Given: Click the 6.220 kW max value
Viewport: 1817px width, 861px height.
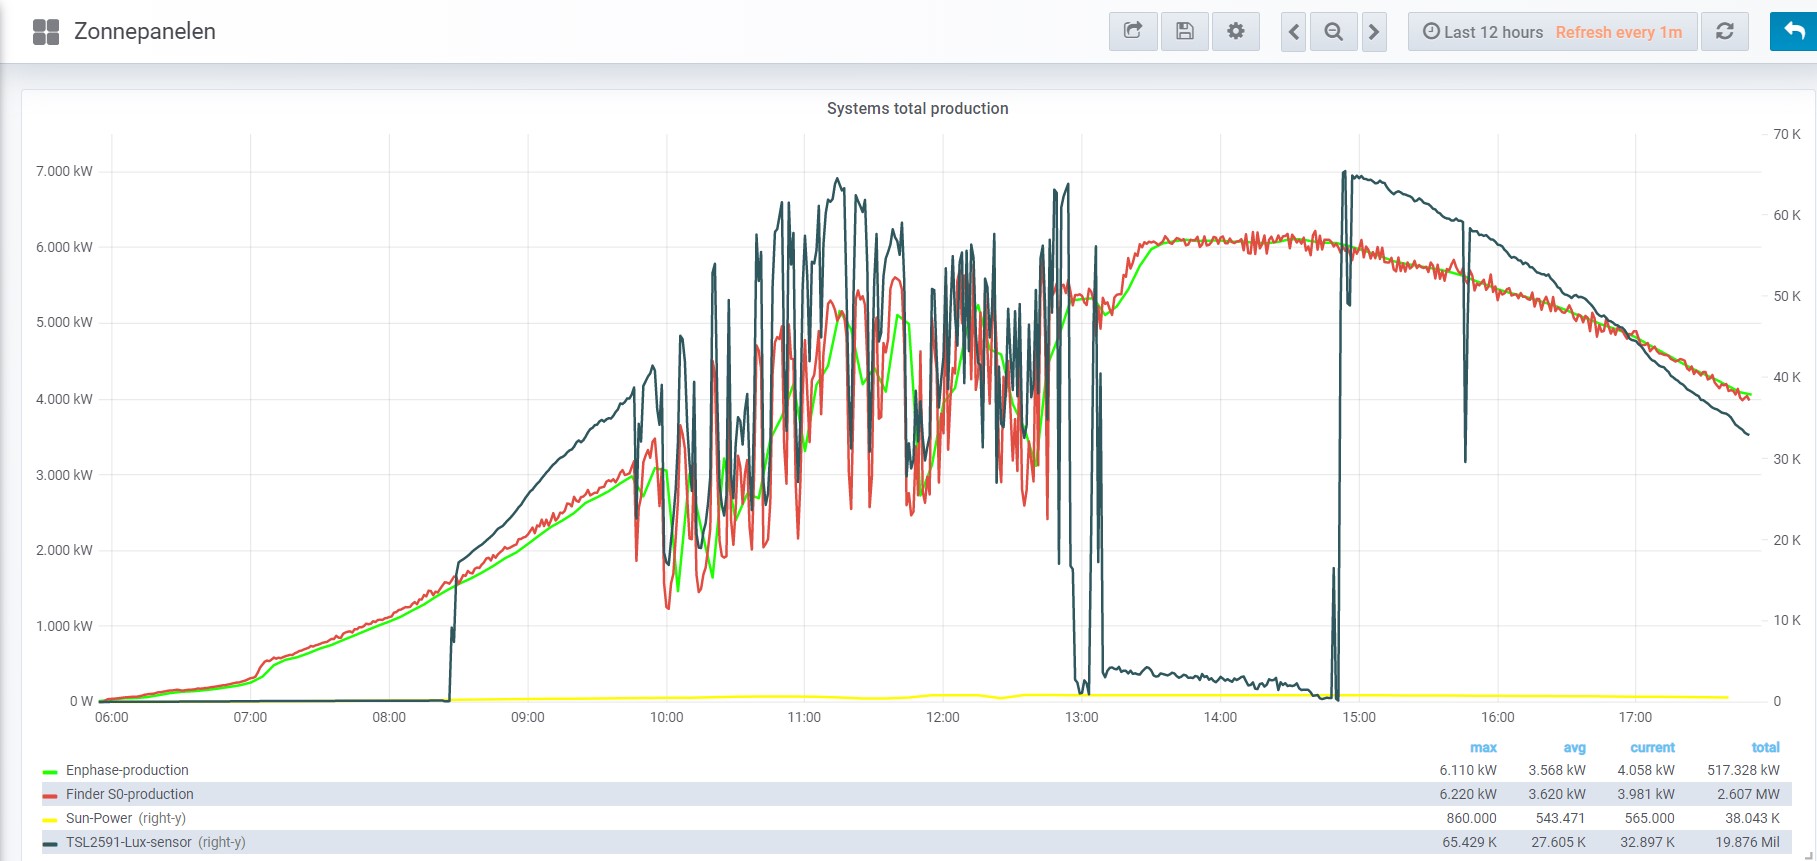Looking at the screenshot, I should (x=1468, y=794).
